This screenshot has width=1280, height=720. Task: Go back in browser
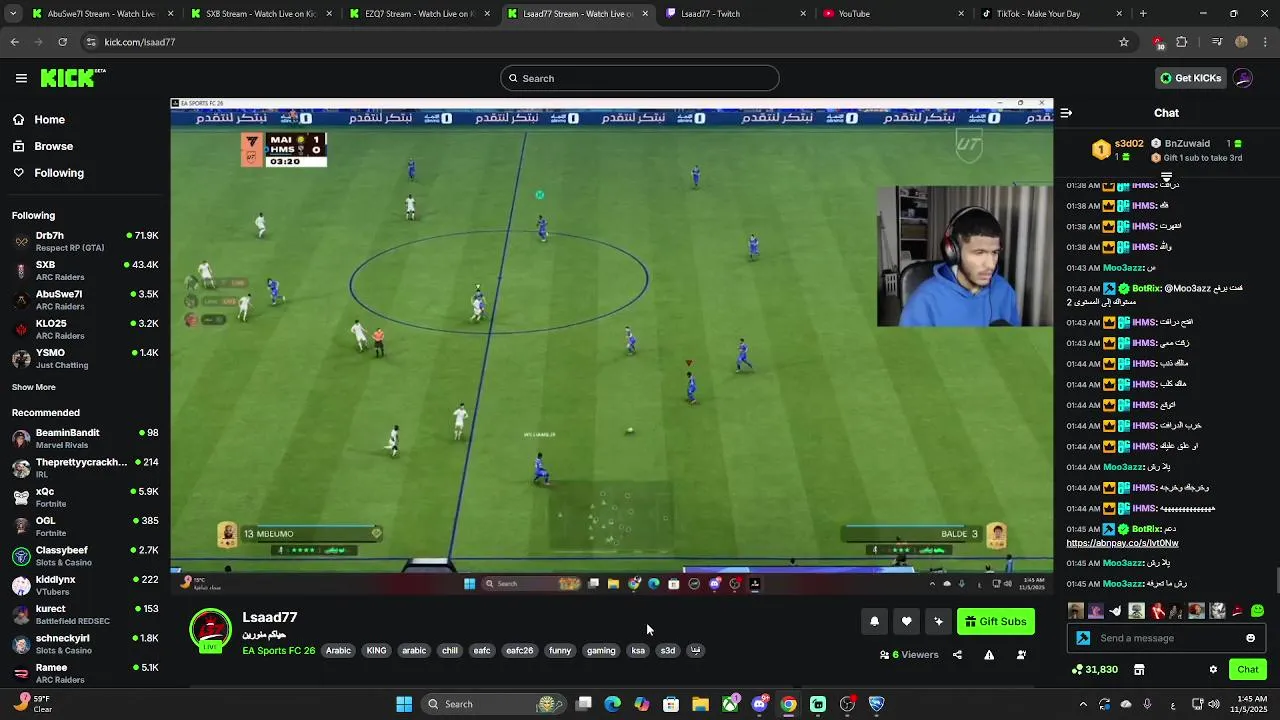[x=15, y=42]
